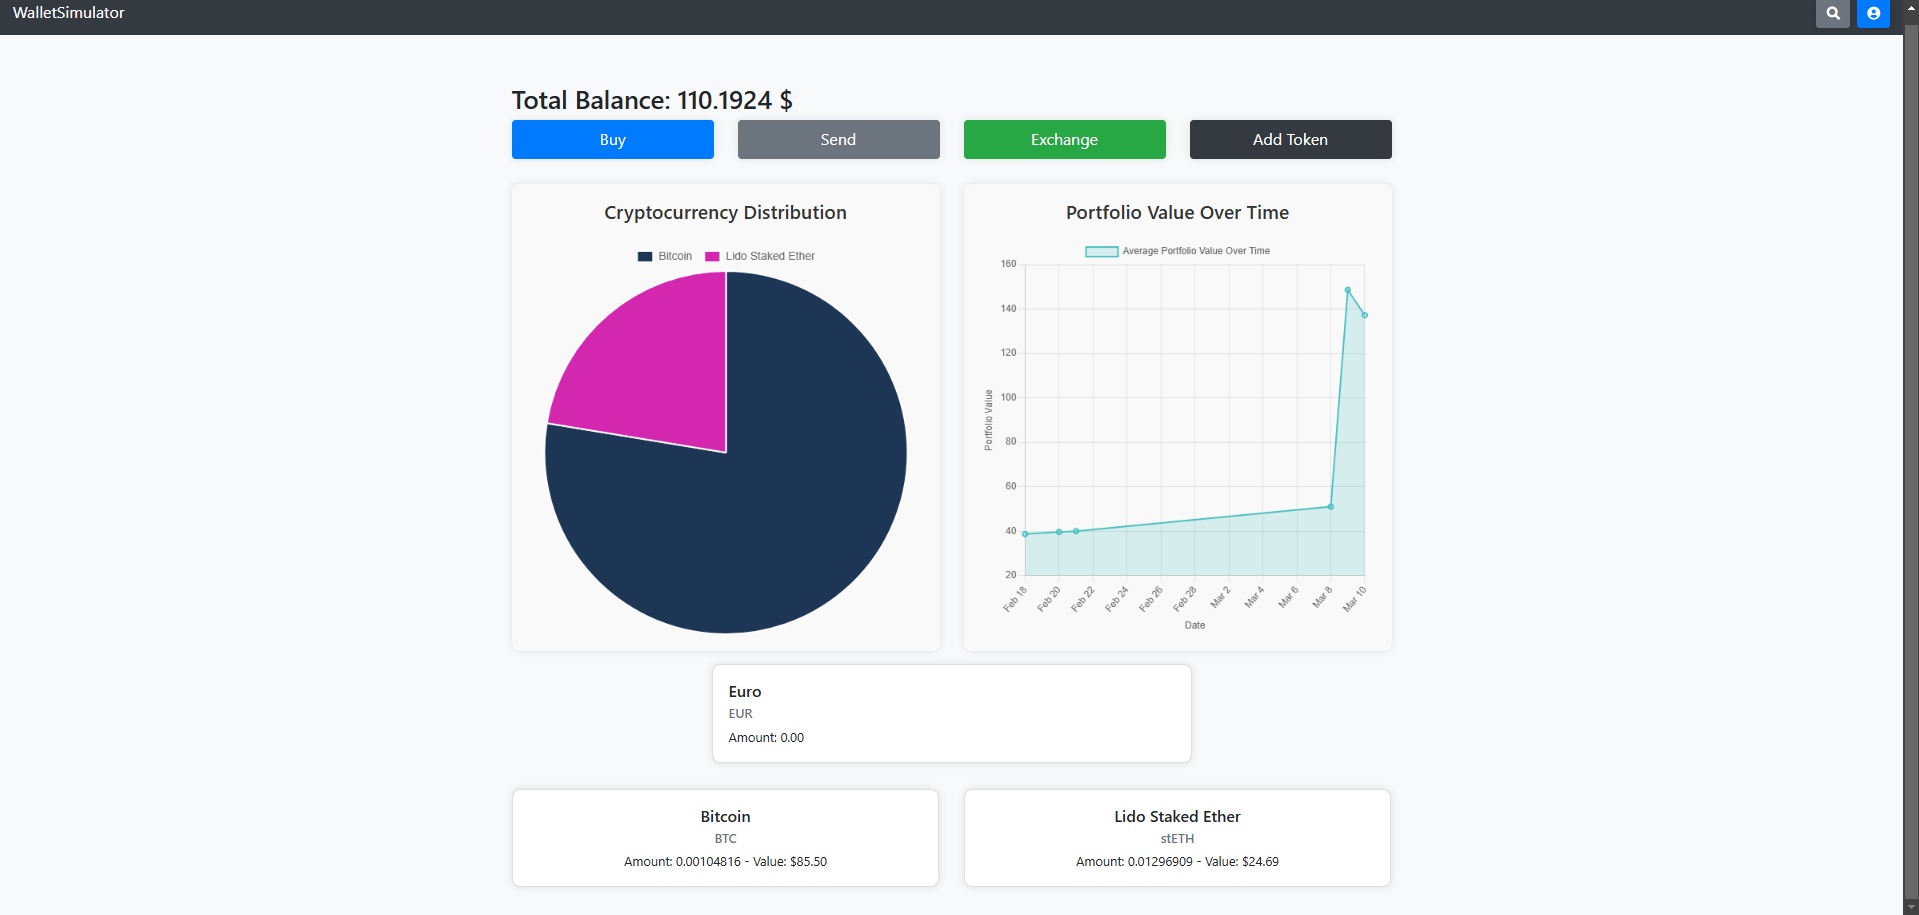Select the green Exchange button
Viewport: 1919px width, 915px height.
pos(1063,139)
